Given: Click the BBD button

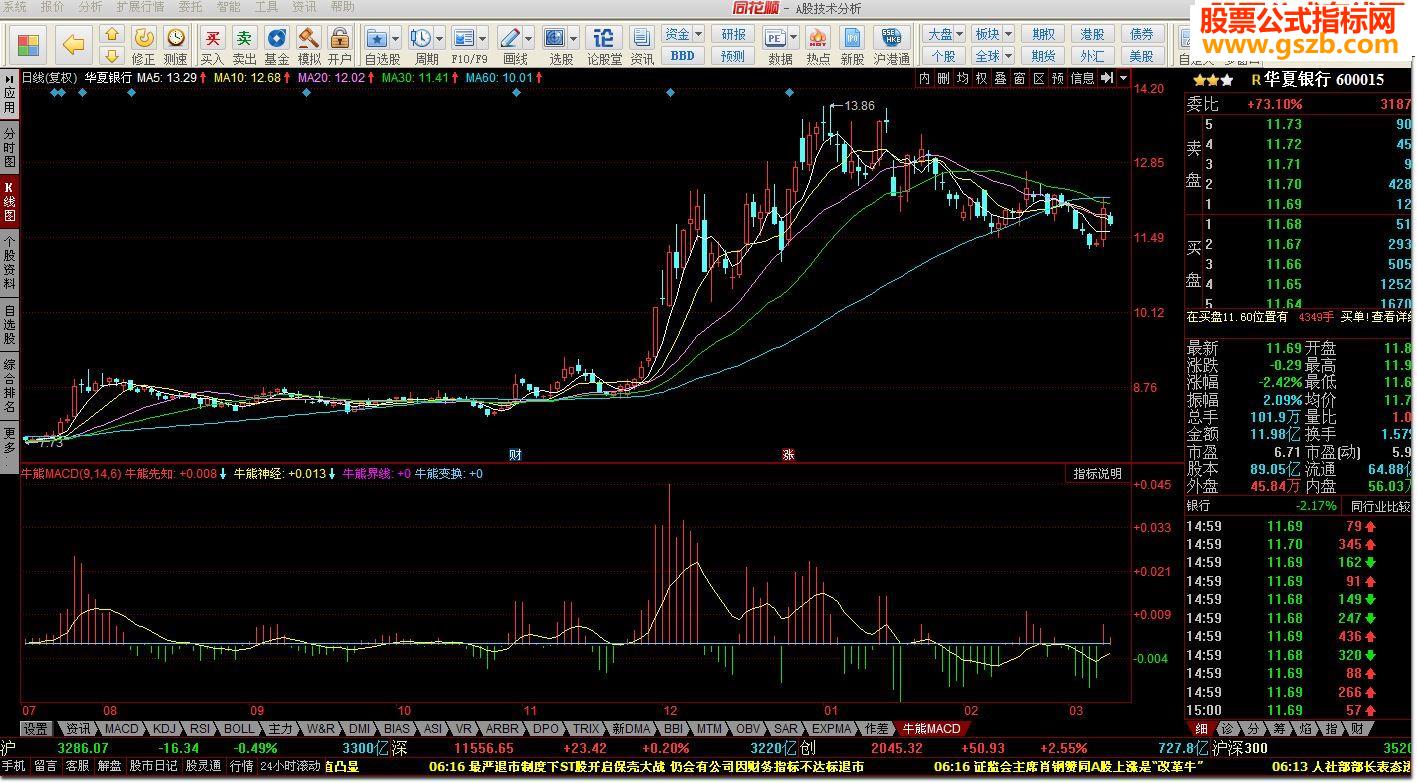Looking at the screenshot, I should (x=683, y=56).
